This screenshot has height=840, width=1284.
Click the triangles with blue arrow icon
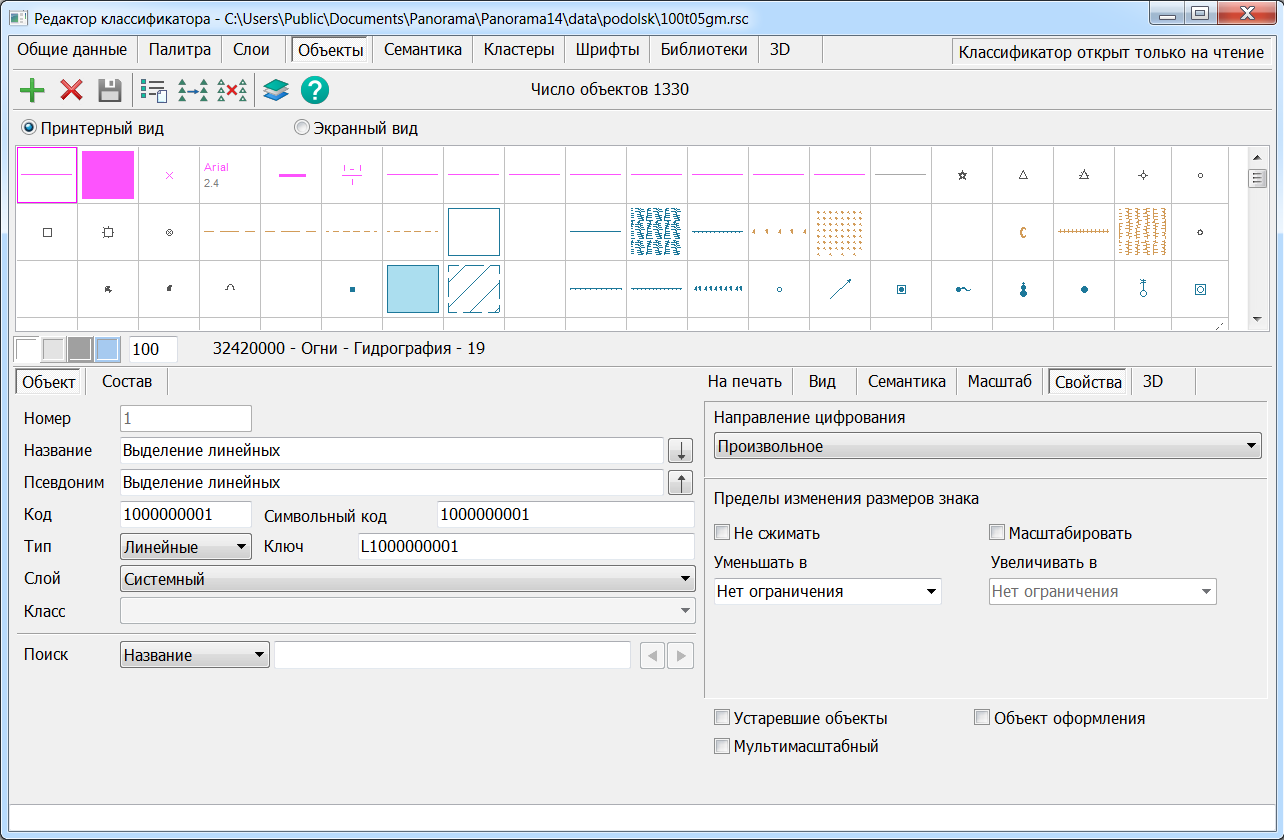pos(193,91)
